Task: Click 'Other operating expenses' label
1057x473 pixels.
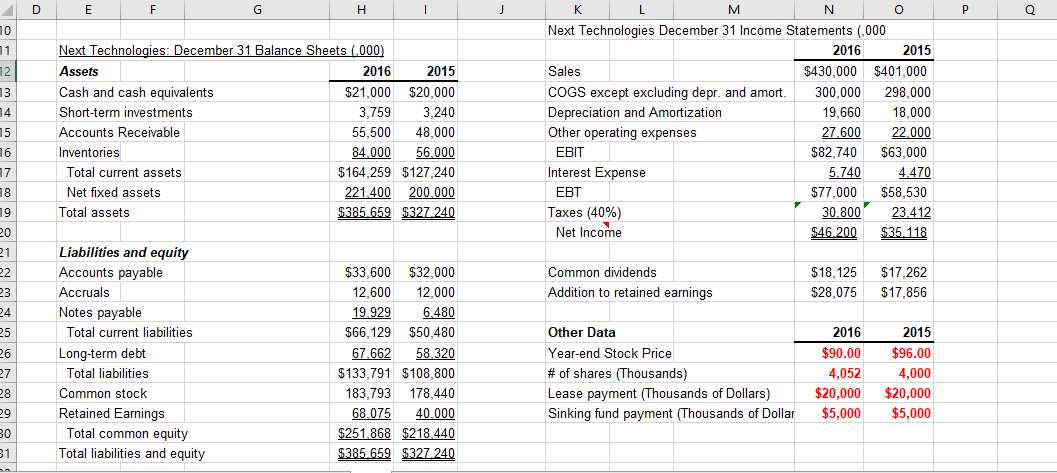Action: click(x=622, y=132)
